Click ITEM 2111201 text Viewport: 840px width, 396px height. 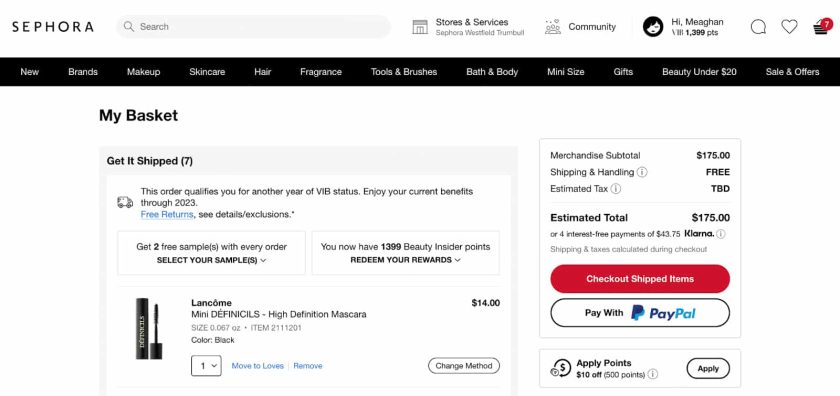[x=276, y=327]
